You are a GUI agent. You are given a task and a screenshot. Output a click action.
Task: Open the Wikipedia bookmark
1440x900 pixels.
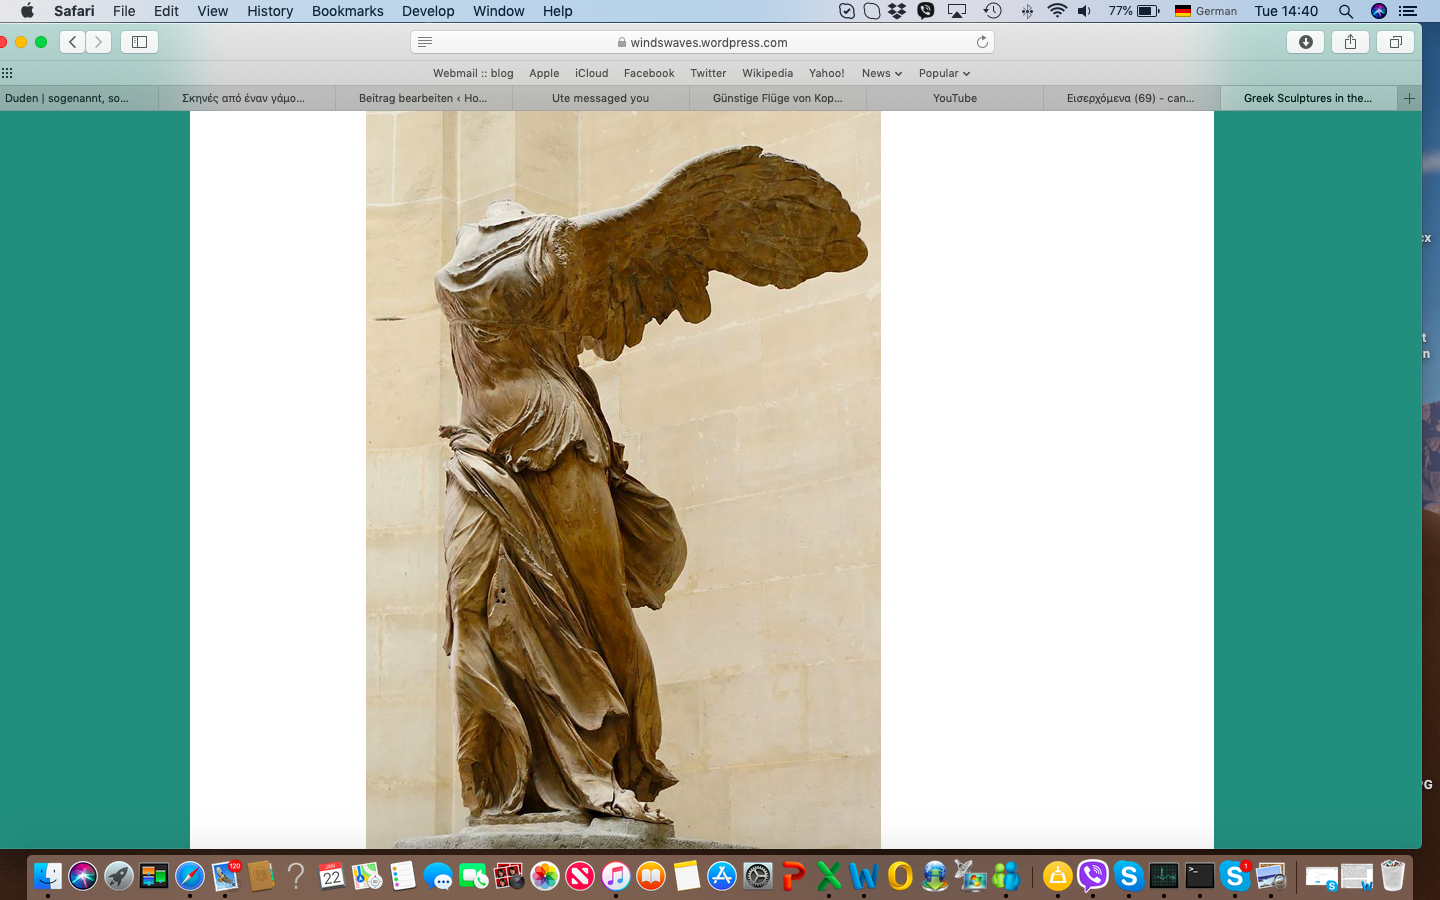click(x=767, y=73)
